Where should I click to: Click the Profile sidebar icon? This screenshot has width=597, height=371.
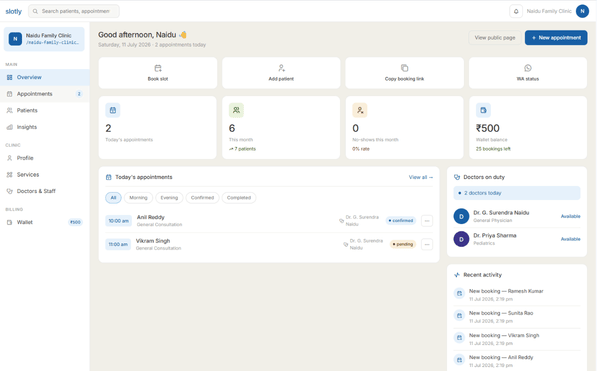(x=10, y=158)
